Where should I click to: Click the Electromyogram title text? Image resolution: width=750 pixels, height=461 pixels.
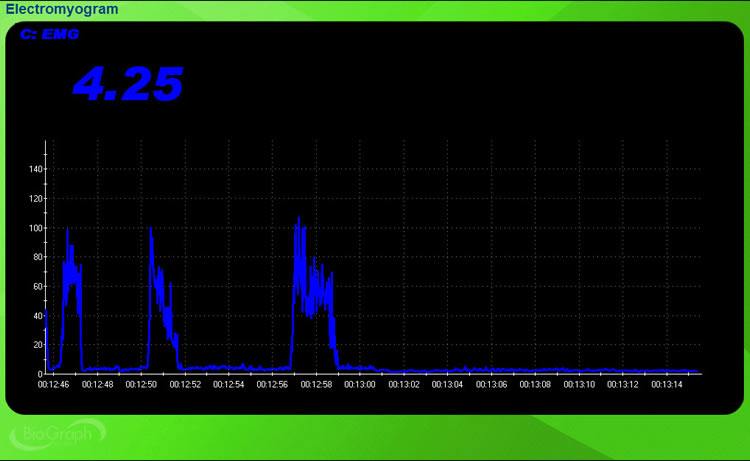pyautogui.click(x=61, y=9)
